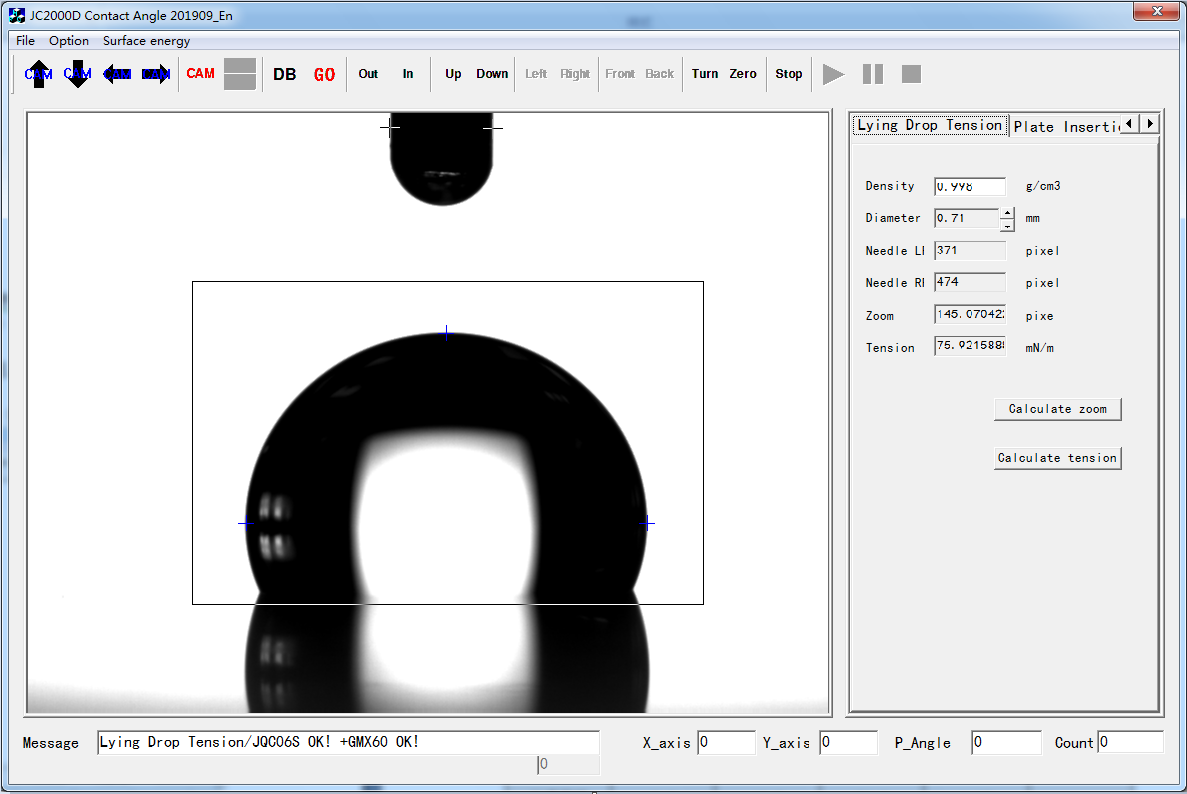
Task: Click the gray split-rectangle toolbar icon
Action: tap(240, 74)
